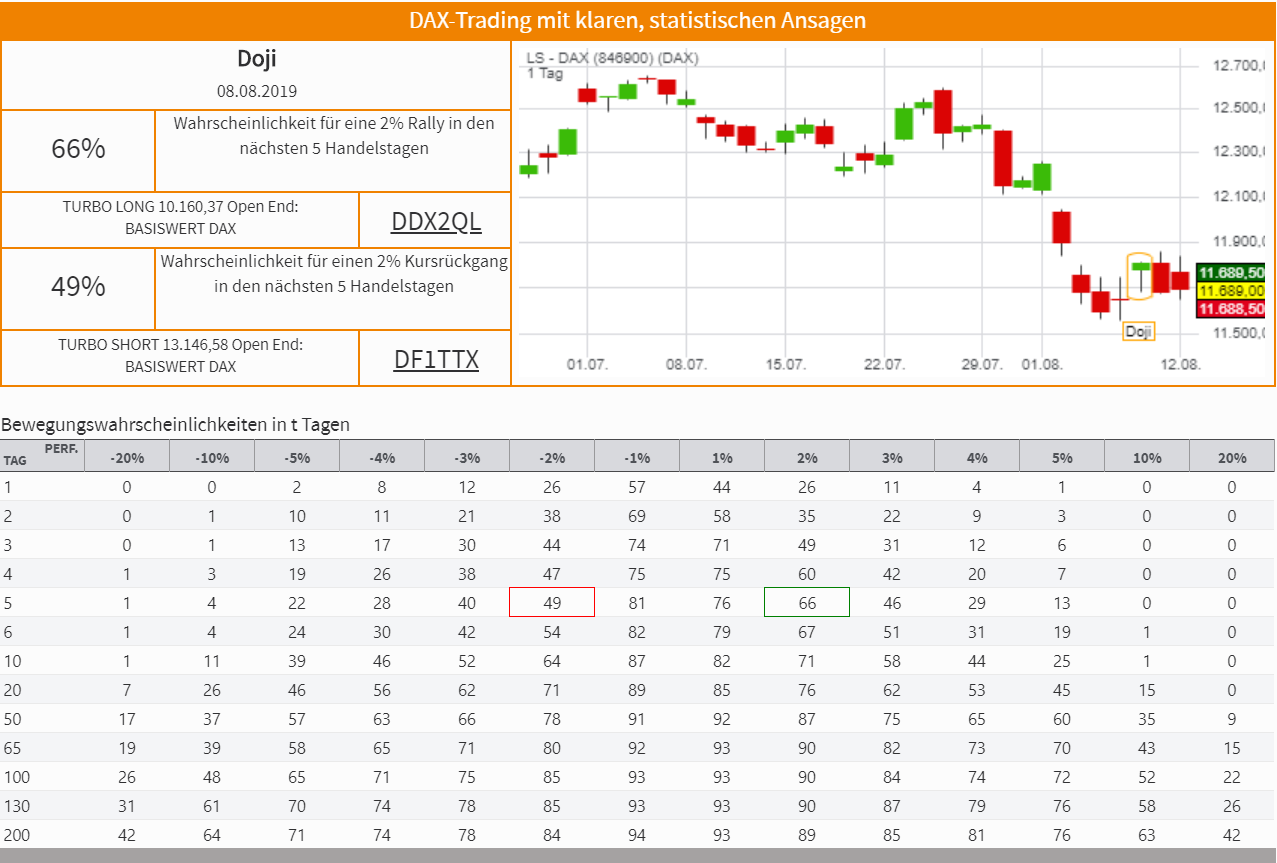Click the TURBO LONG 10.160,37 label
The image size is (1277, 863).
pyautogui.click(x=180, y=217)
